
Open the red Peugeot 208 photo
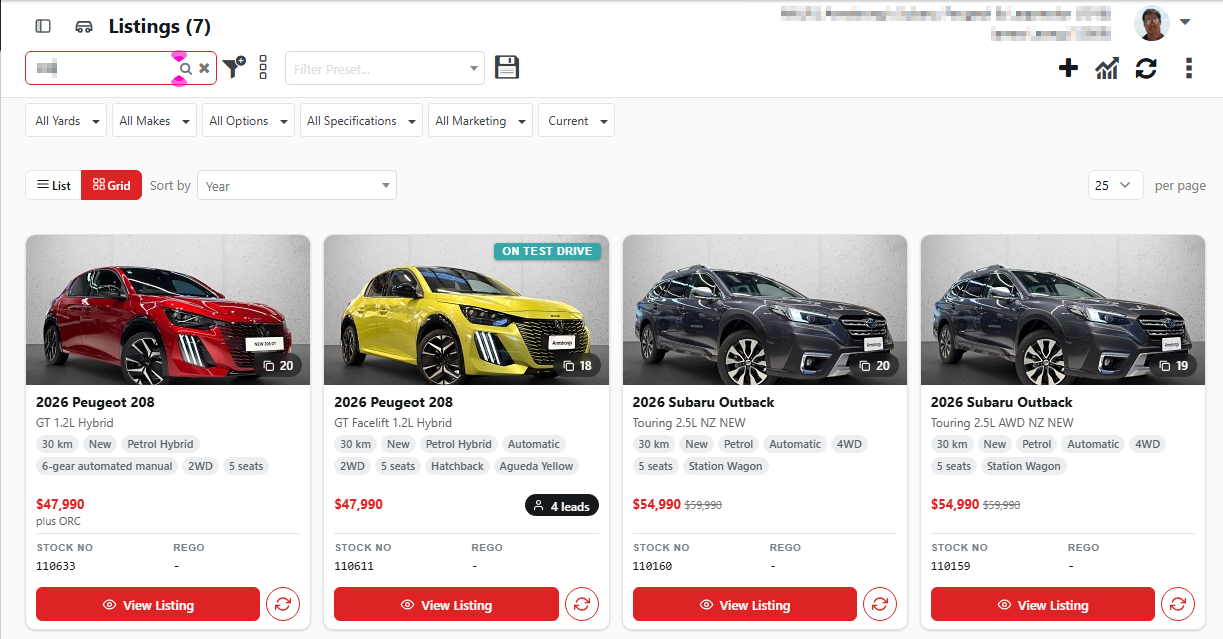[168, 310]
